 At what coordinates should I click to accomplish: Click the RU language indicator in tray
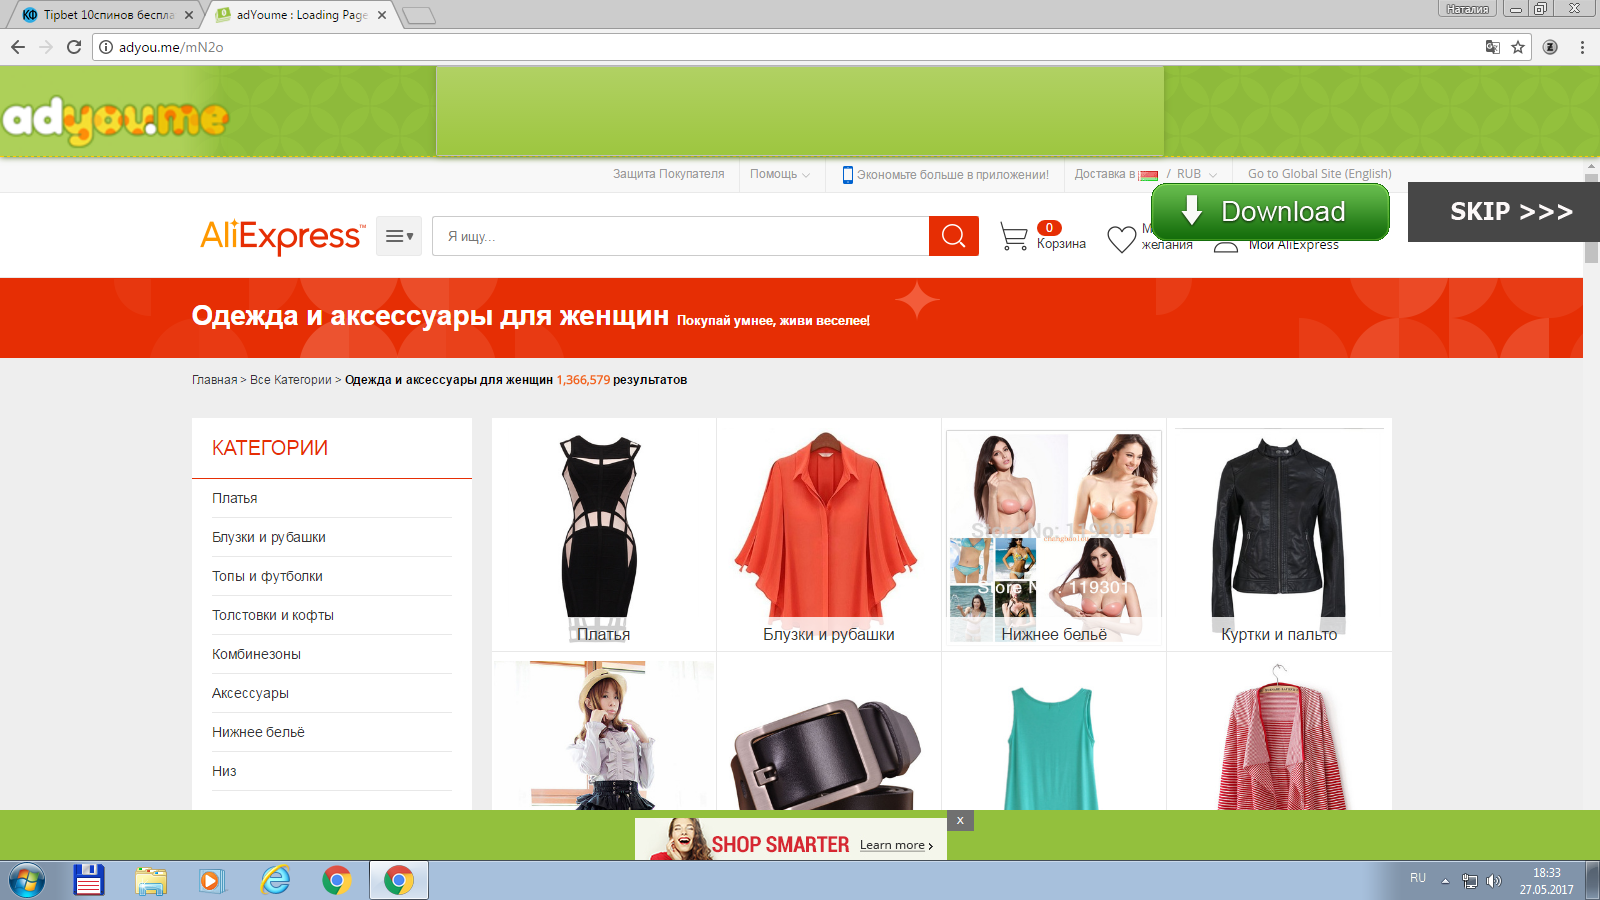[1418, 878]
